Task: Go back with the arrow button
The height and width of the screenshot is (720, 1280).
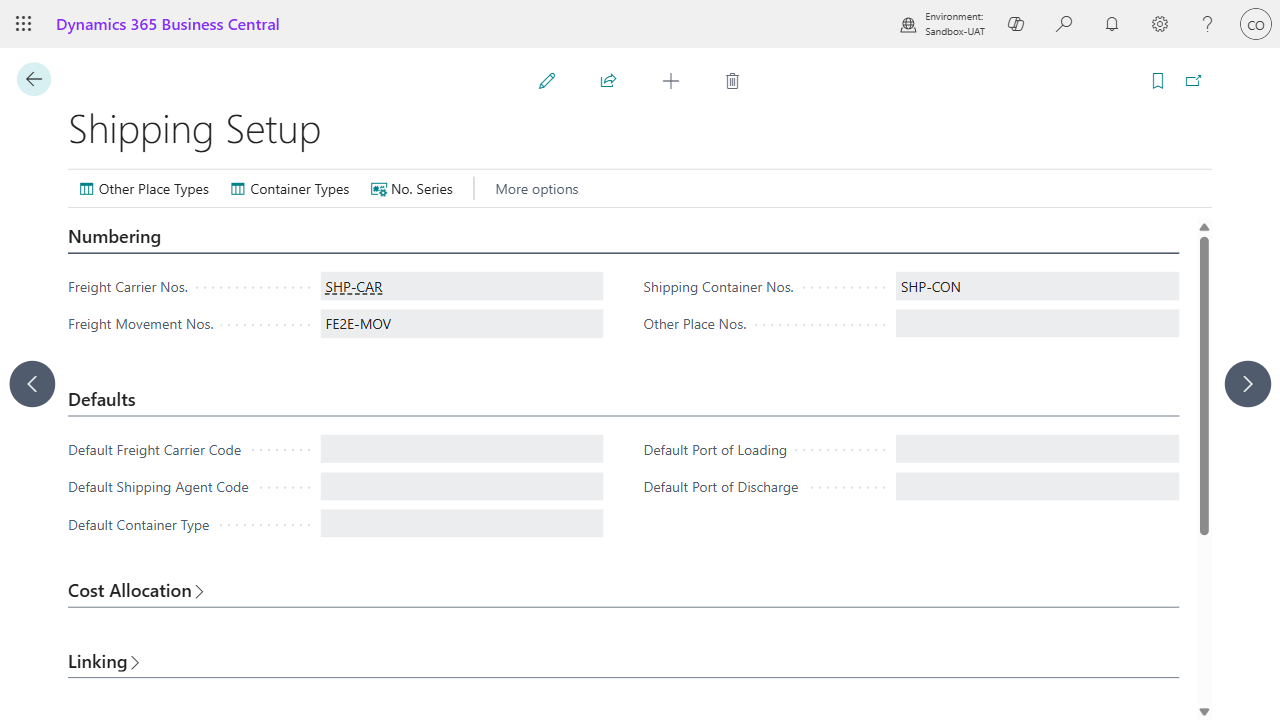Action: [x=34, y=79]
